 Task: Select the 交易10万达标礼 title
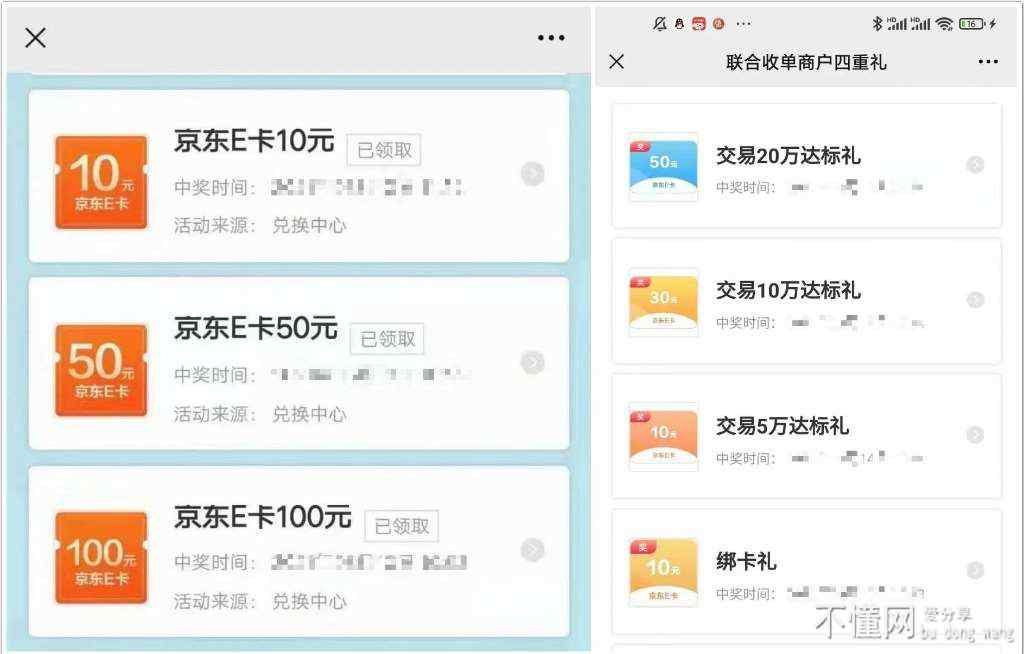point(788,290)
